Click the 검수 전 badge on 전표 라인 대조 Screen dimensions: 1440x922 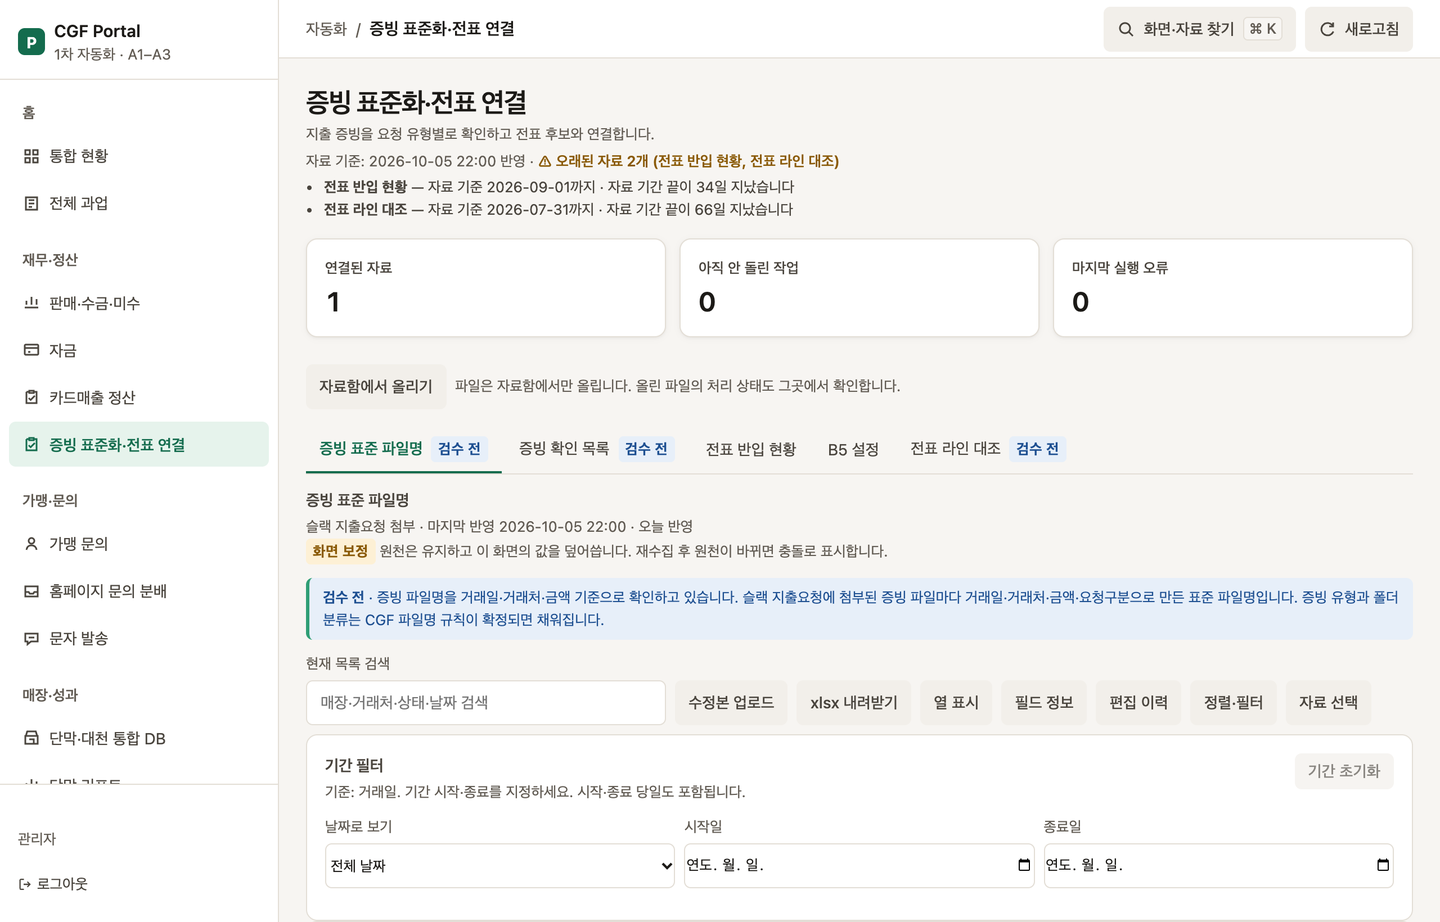tap(1037, 449)
